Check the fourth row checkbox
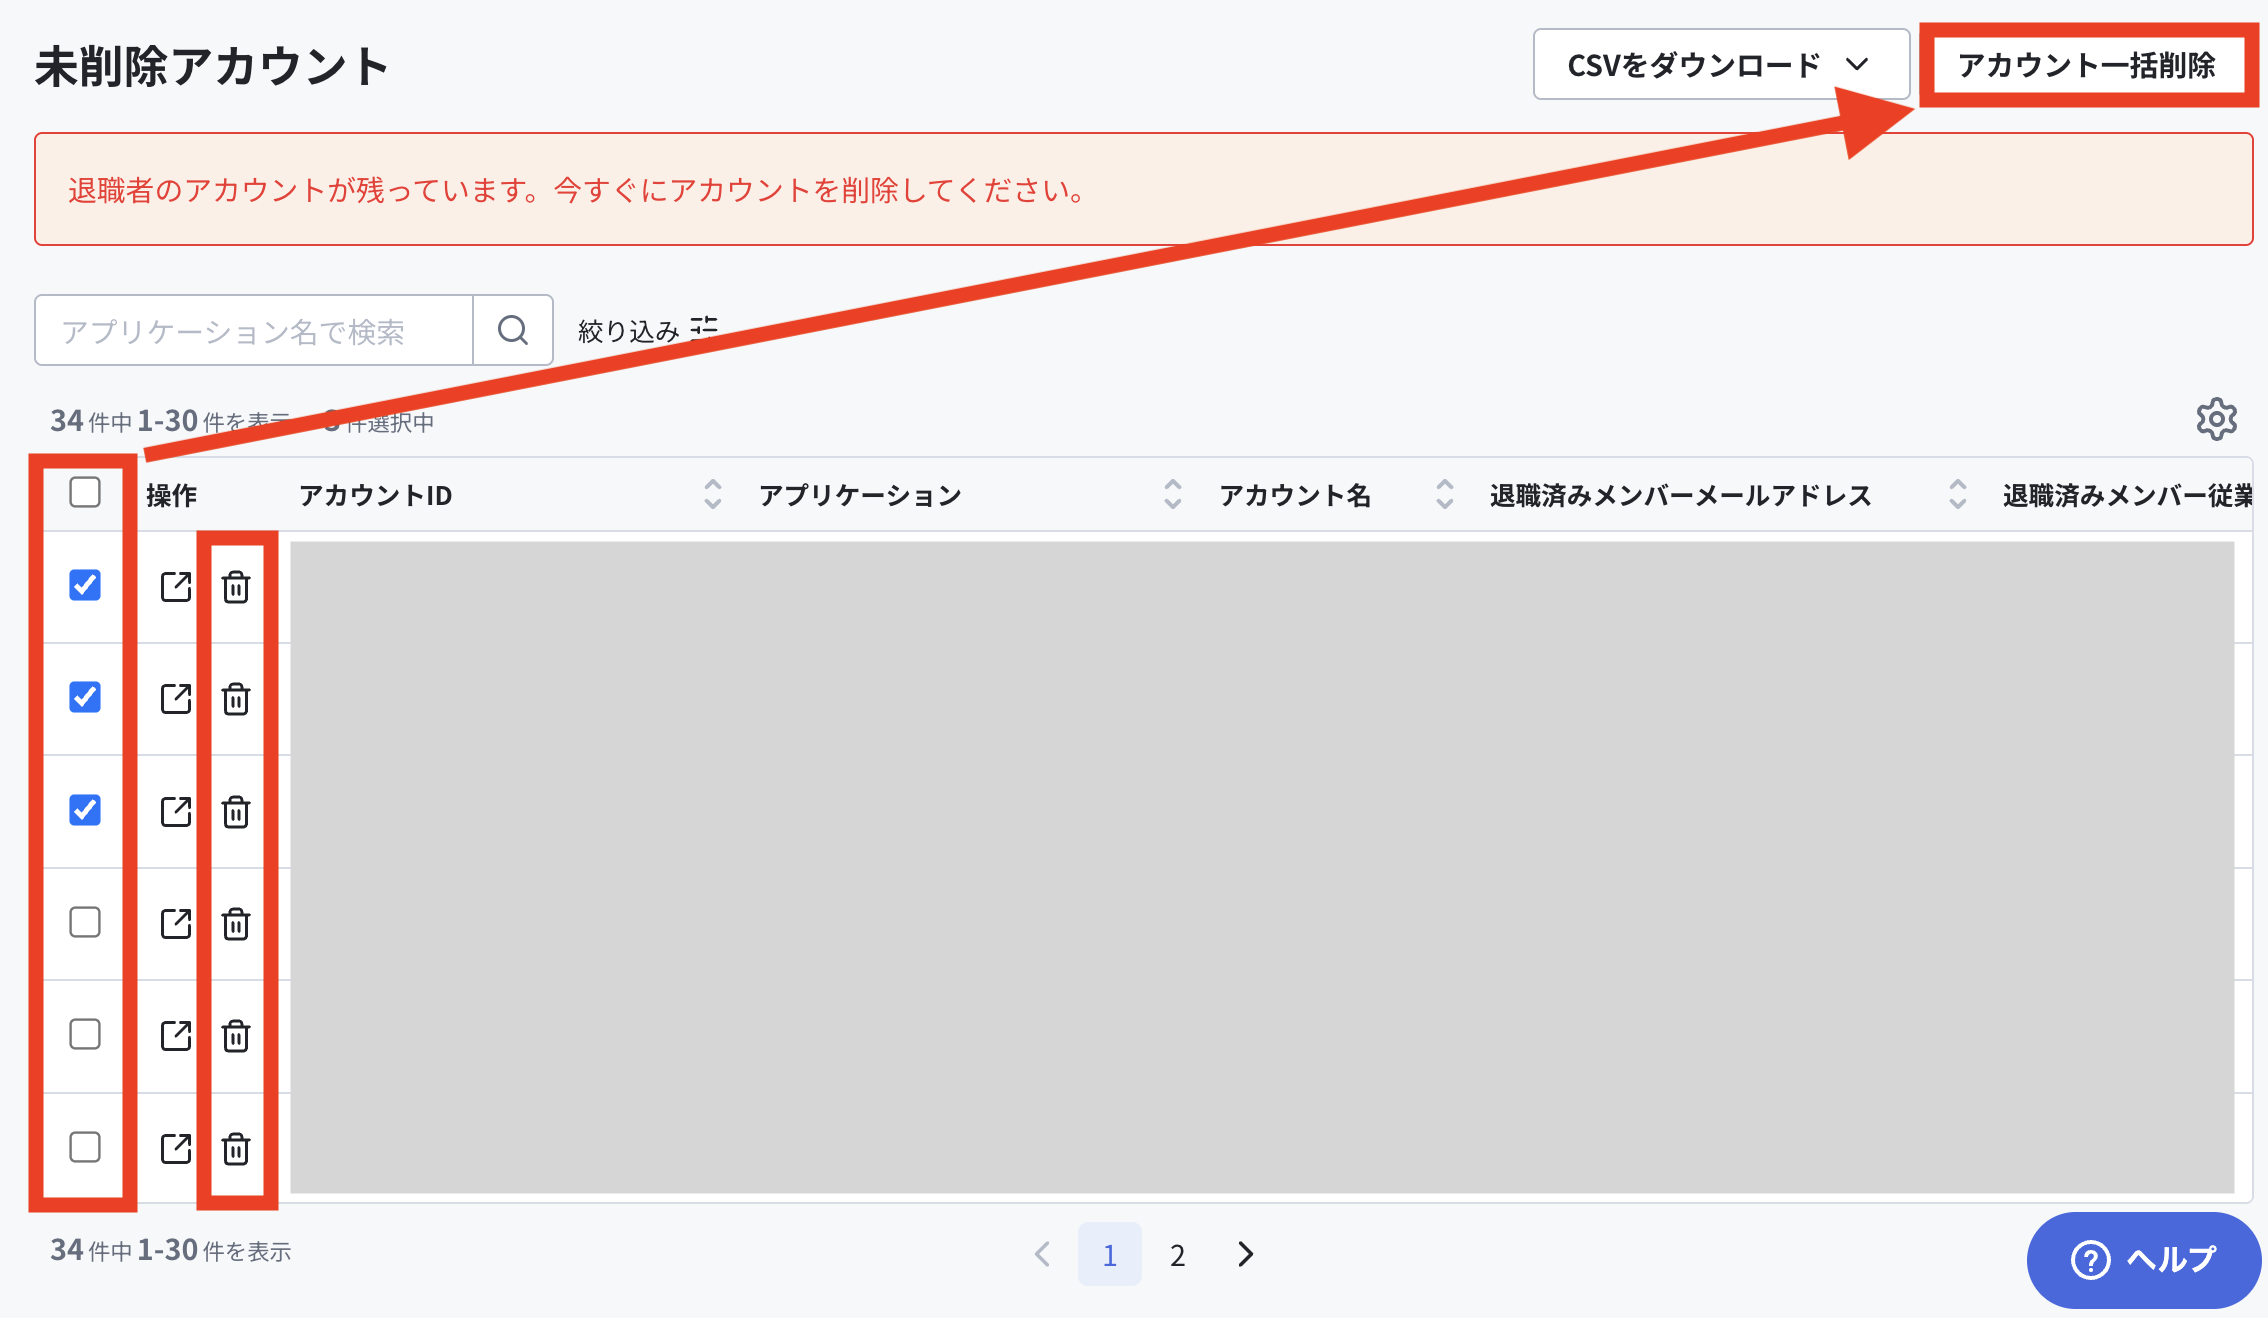The width and height of the screenshot is (2268, 1318). click(85, 922)
